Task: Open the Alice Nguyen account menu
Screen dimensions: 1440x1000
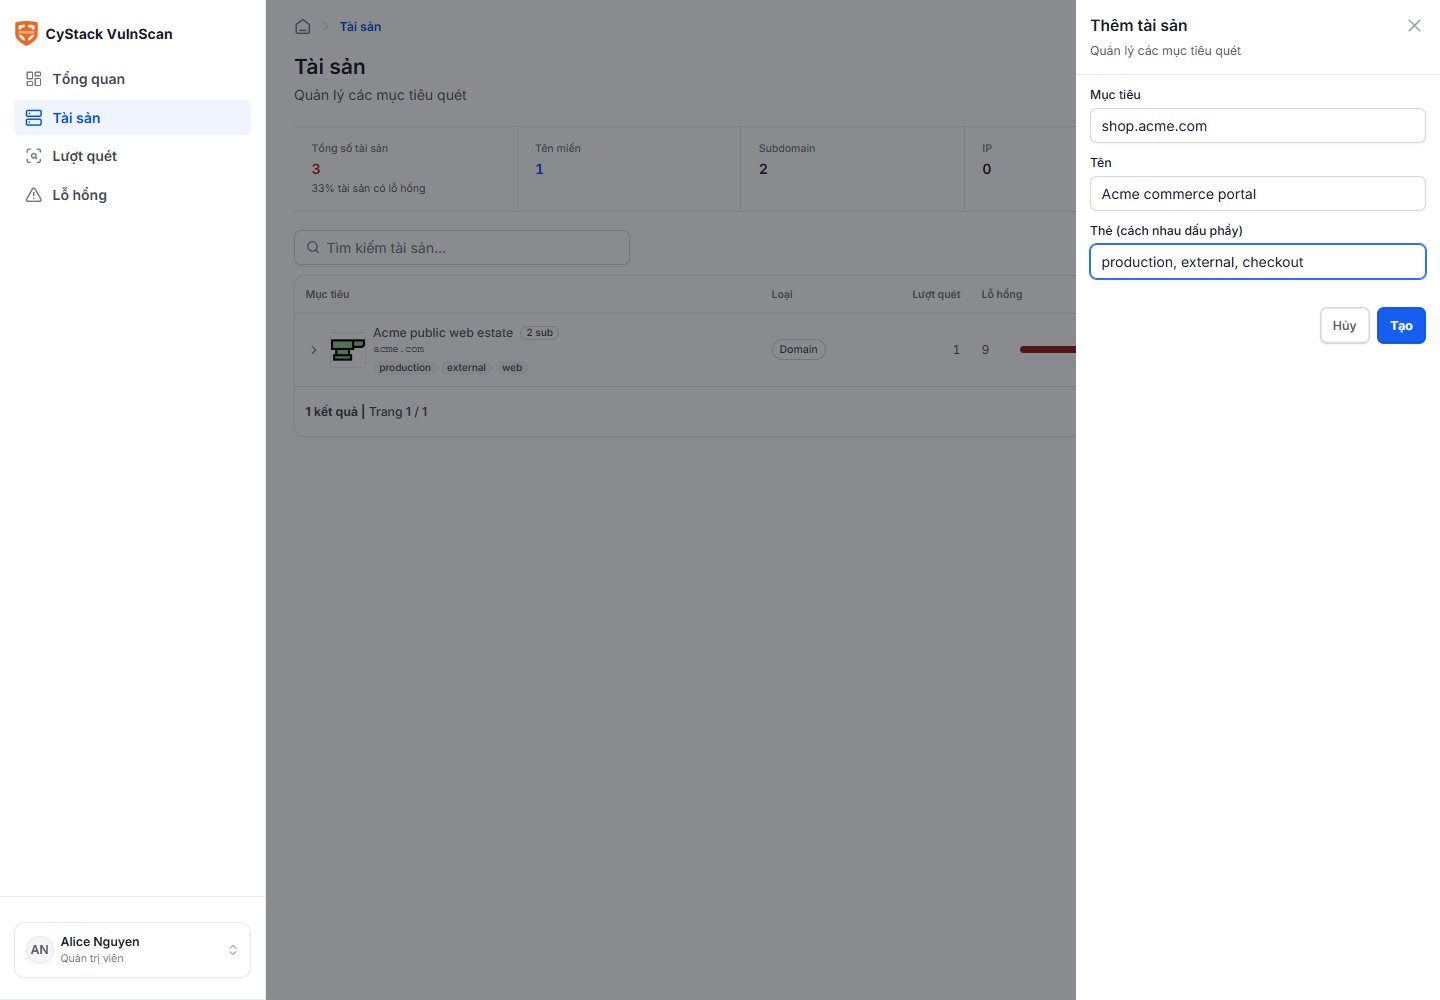Action: click(132, 950)
